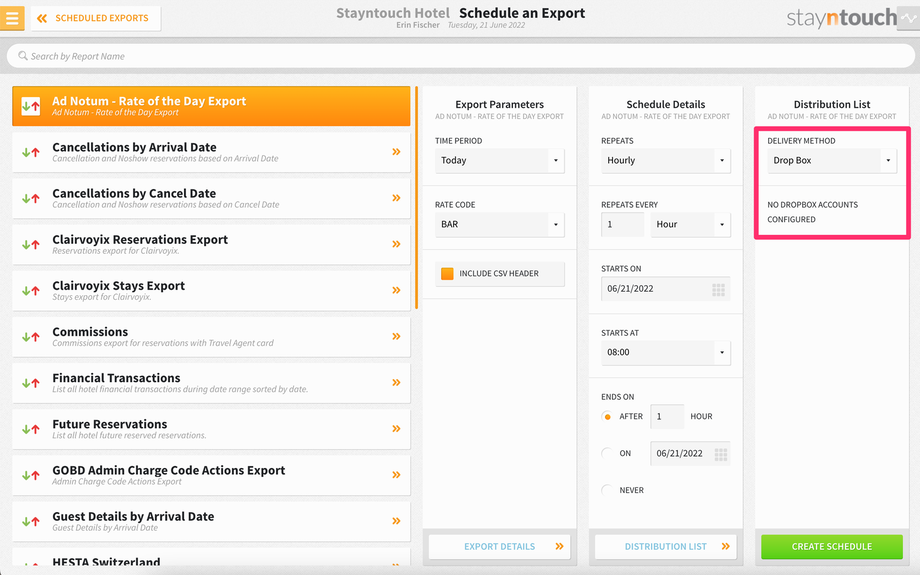The width and height of the screenshot is (920, 575).
Task: Open Future Reservations export
Action: click(211, 429)
